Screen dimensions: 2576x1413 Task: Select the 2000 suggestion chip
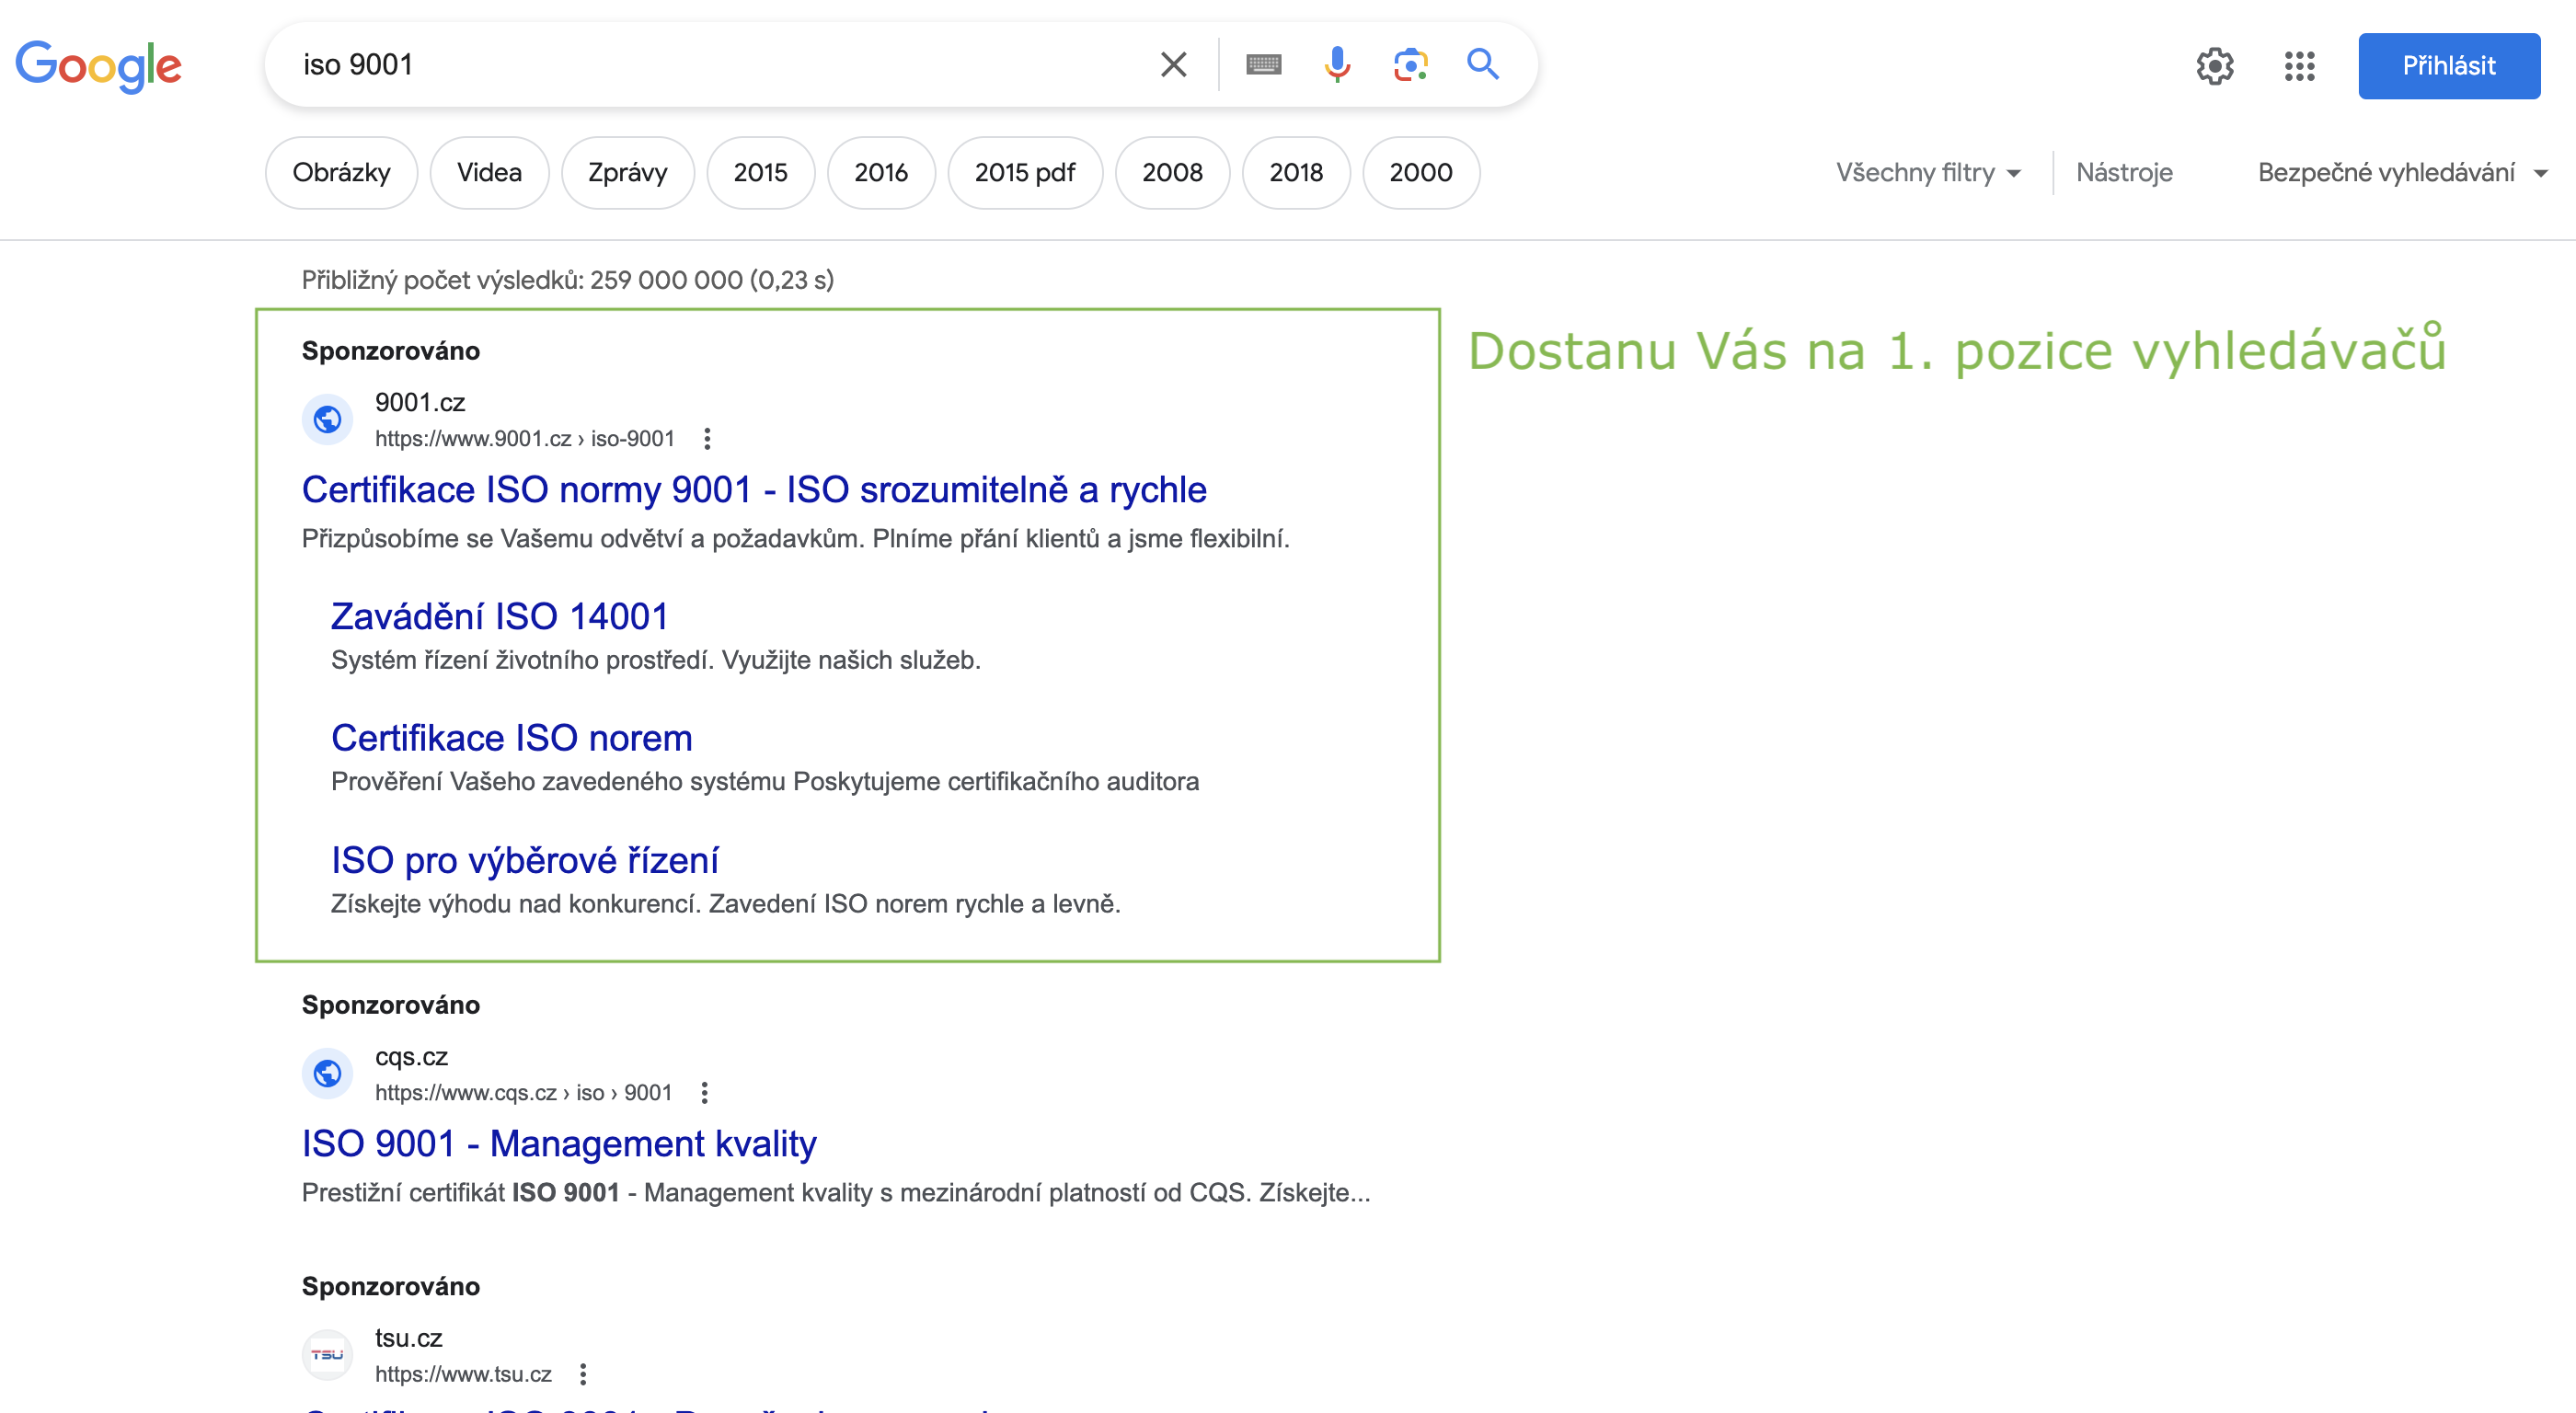pyautogui.click(x=1420, y=172)
